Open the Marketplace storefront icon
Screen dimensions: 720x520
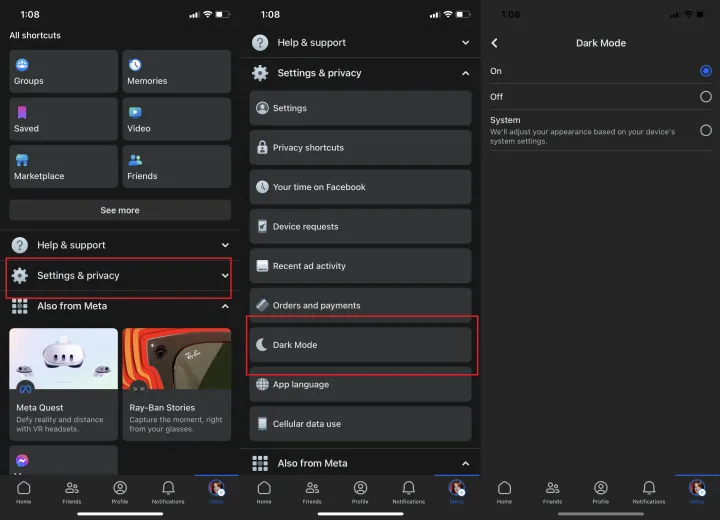[22, 160]
